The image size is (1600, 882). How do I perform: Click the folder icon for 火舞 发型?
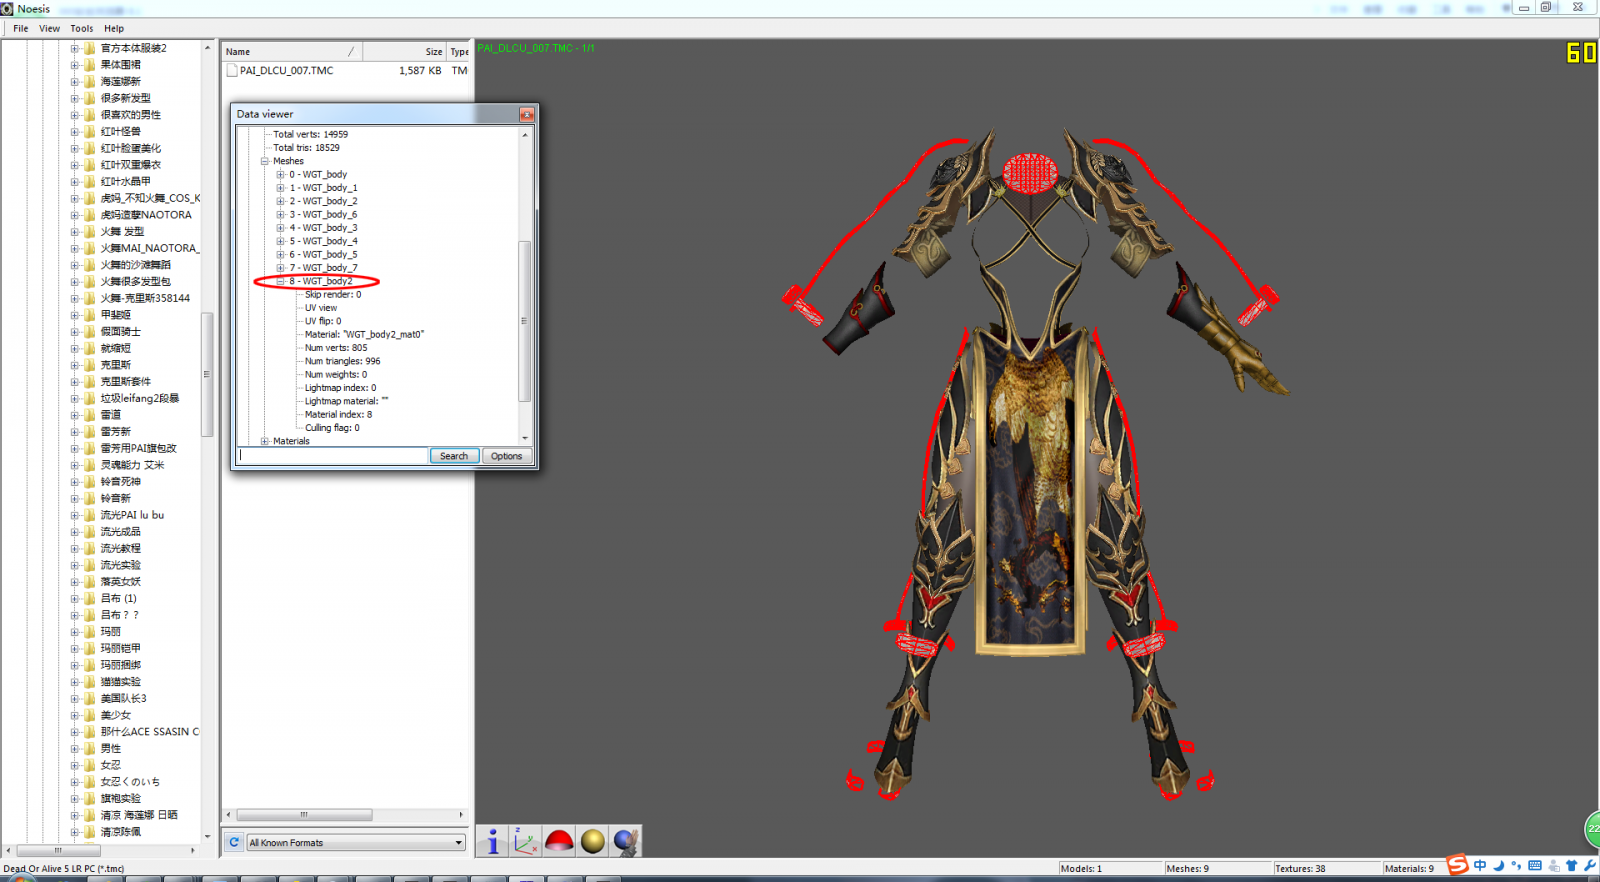click(x=90, y=232)
